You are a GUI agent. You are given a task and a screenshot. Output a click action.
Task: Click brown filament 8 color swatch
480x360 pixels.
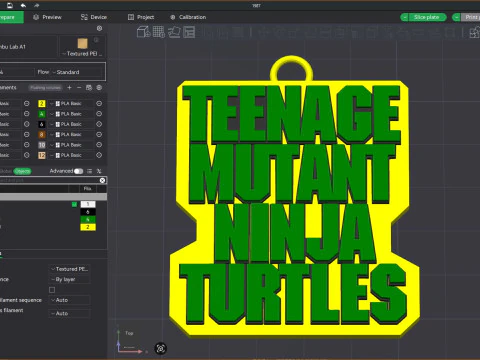coord(42,134)
